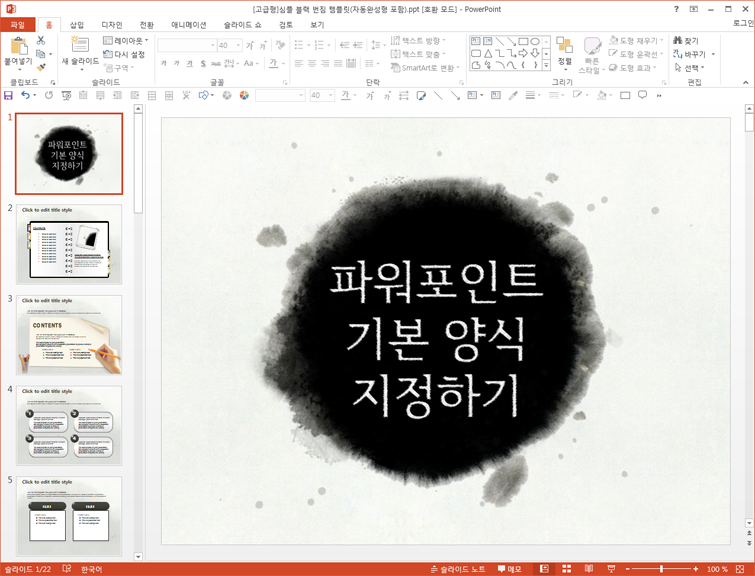The height and width of the screenshot is (576, 755).
Task: Click the zoom slider handle
Action: pyautogui.click(x=662, y=569)
